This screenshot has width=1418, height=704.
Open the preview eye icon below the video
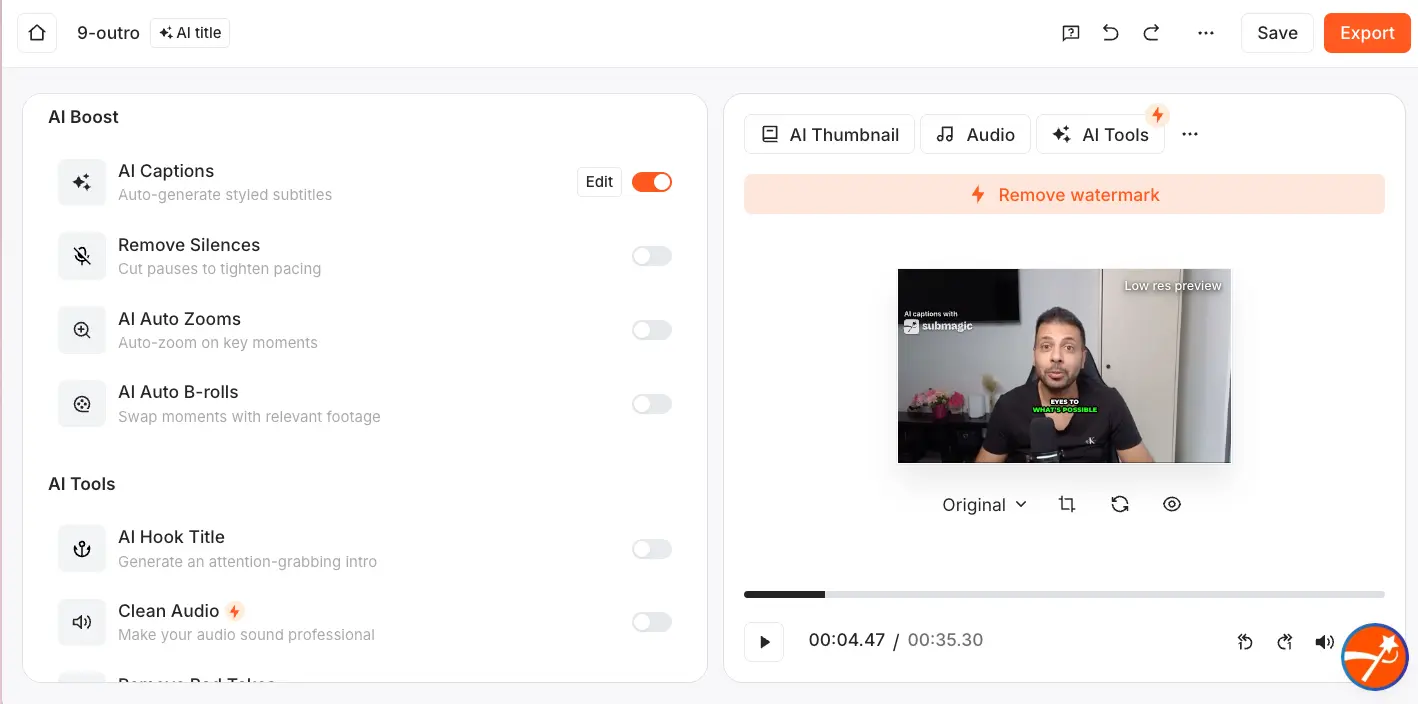coord(1172,504)
